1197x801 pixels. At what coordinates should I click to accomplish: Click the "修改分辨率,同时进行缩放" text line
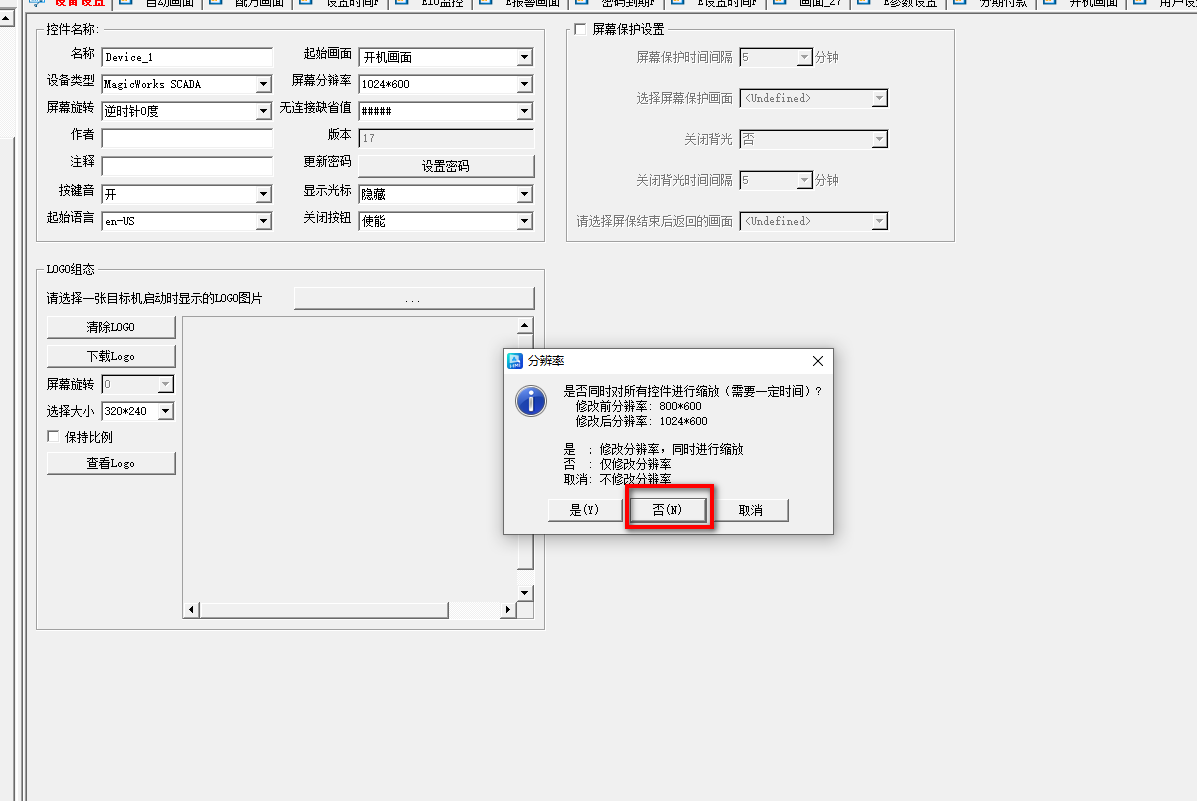(x=672, y=449)
